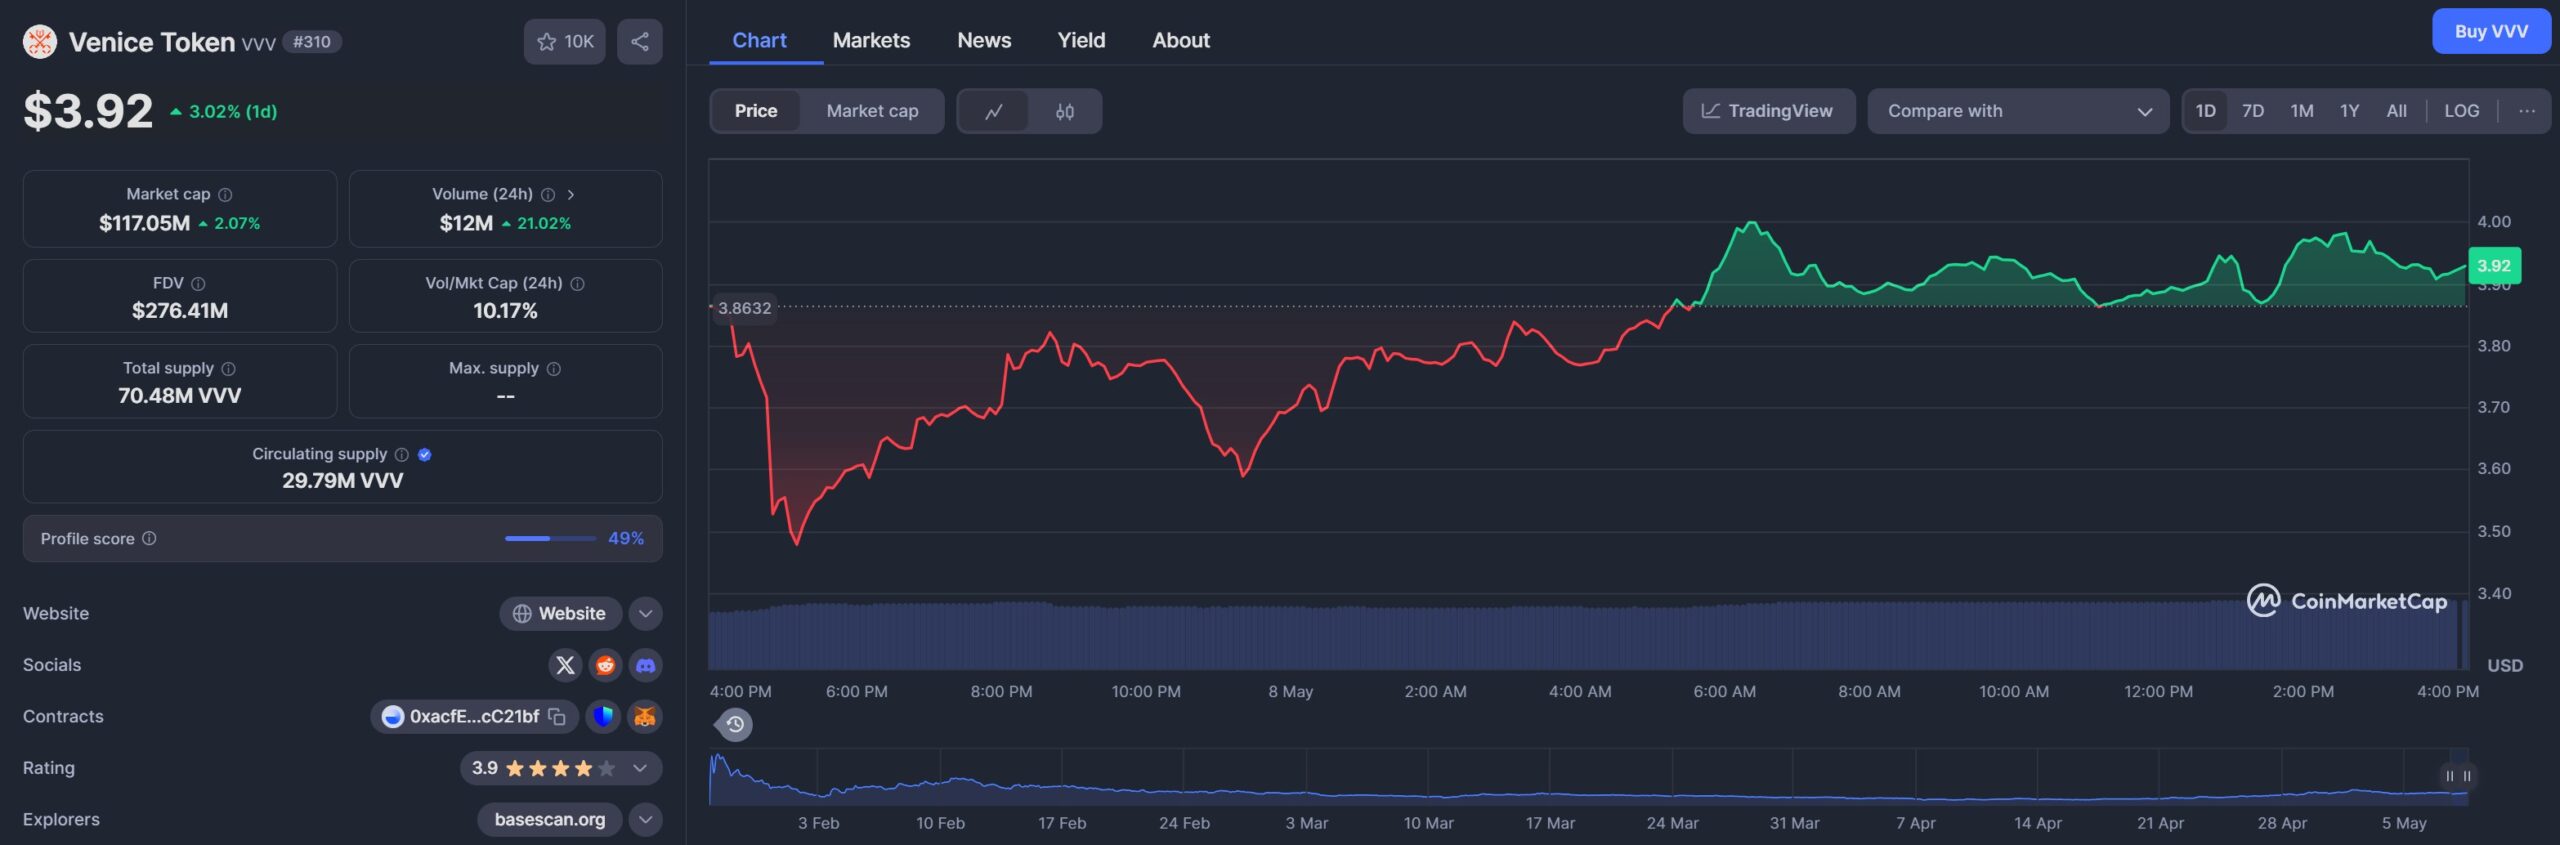Open the Compare with dropdown

2018,111
